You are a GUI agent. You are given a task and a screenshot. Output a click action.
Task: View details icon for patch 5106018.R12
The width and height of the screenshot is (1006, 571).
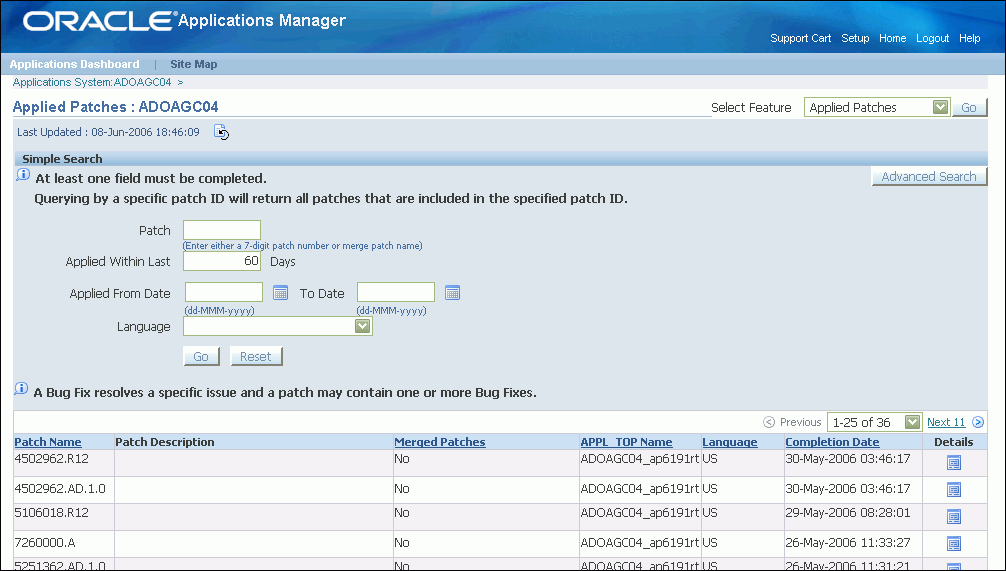(954, 517)
